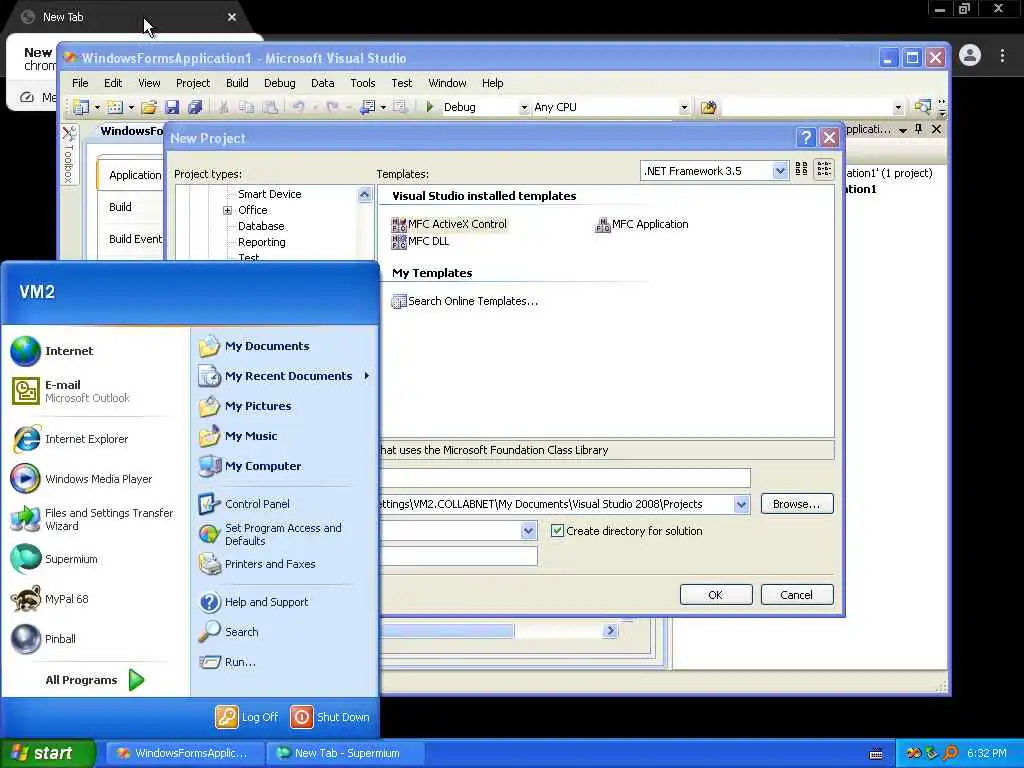This screenshot has height=768, width=1024.
Task: Click Log Off button
Action: coord(248,717)
